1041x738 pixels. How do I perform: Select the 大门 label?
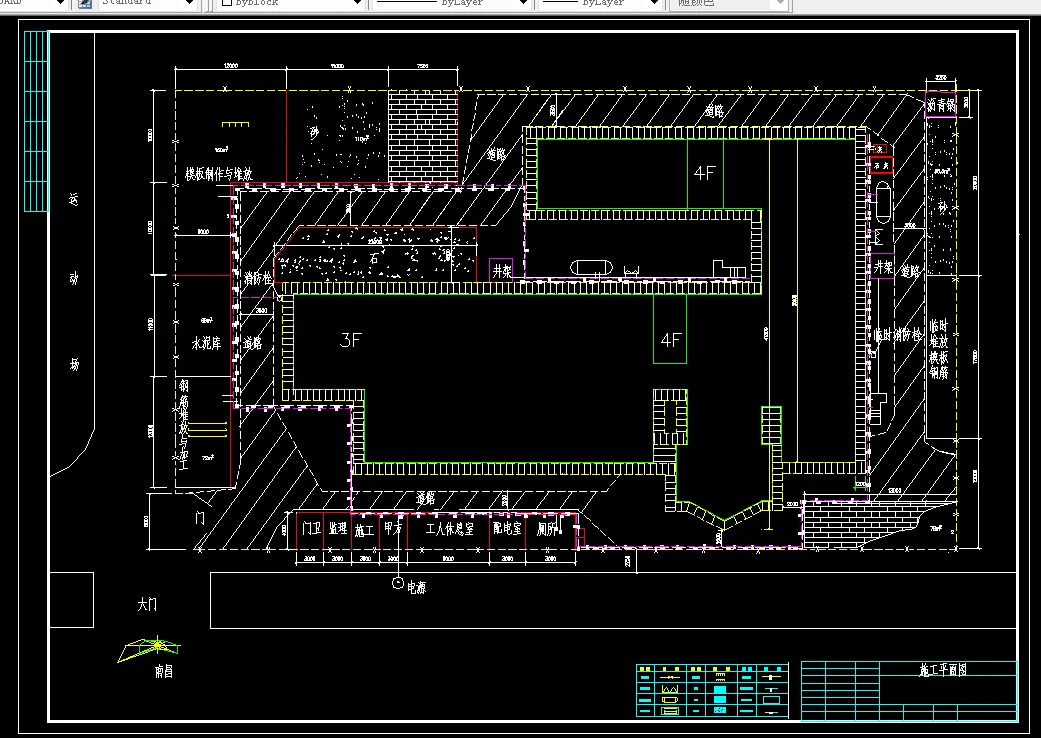147,604
